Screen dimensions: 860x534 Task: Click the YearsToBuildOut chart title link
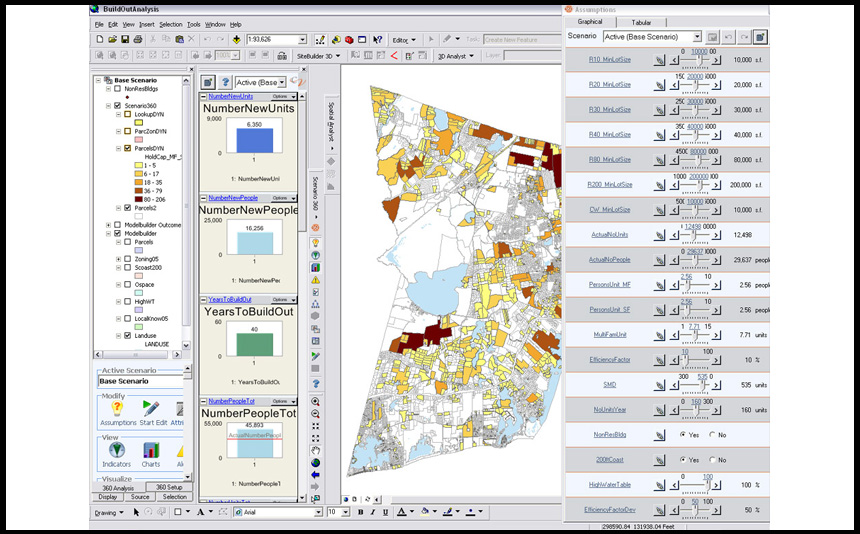pyautogui.click(x=230, y=300)
